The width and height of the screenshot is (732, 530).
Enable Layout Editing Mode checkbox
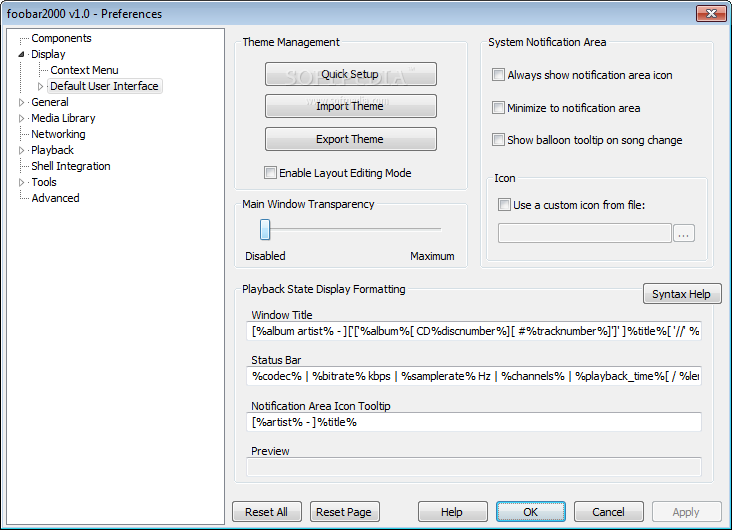point(270,173)
